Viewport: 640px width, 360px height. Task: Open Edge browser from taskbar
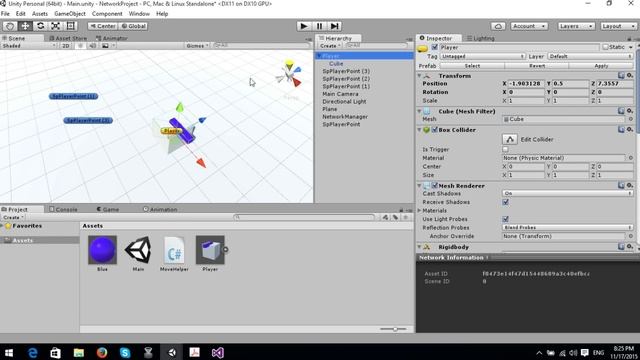pyautogui.click(x=32, y=352)
